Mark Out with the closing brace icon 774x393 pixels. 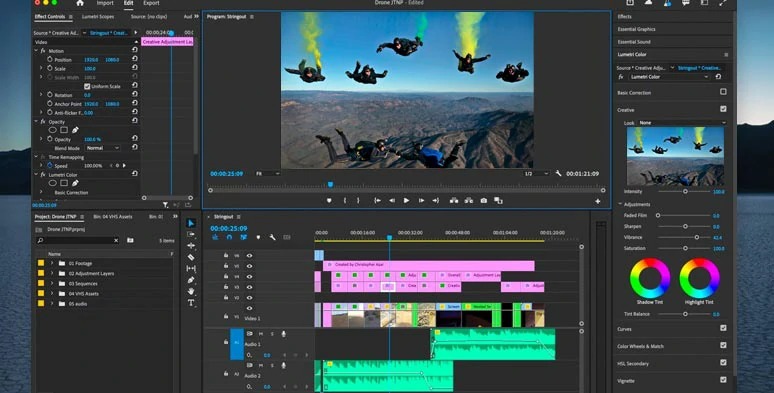tap(358, 200)
